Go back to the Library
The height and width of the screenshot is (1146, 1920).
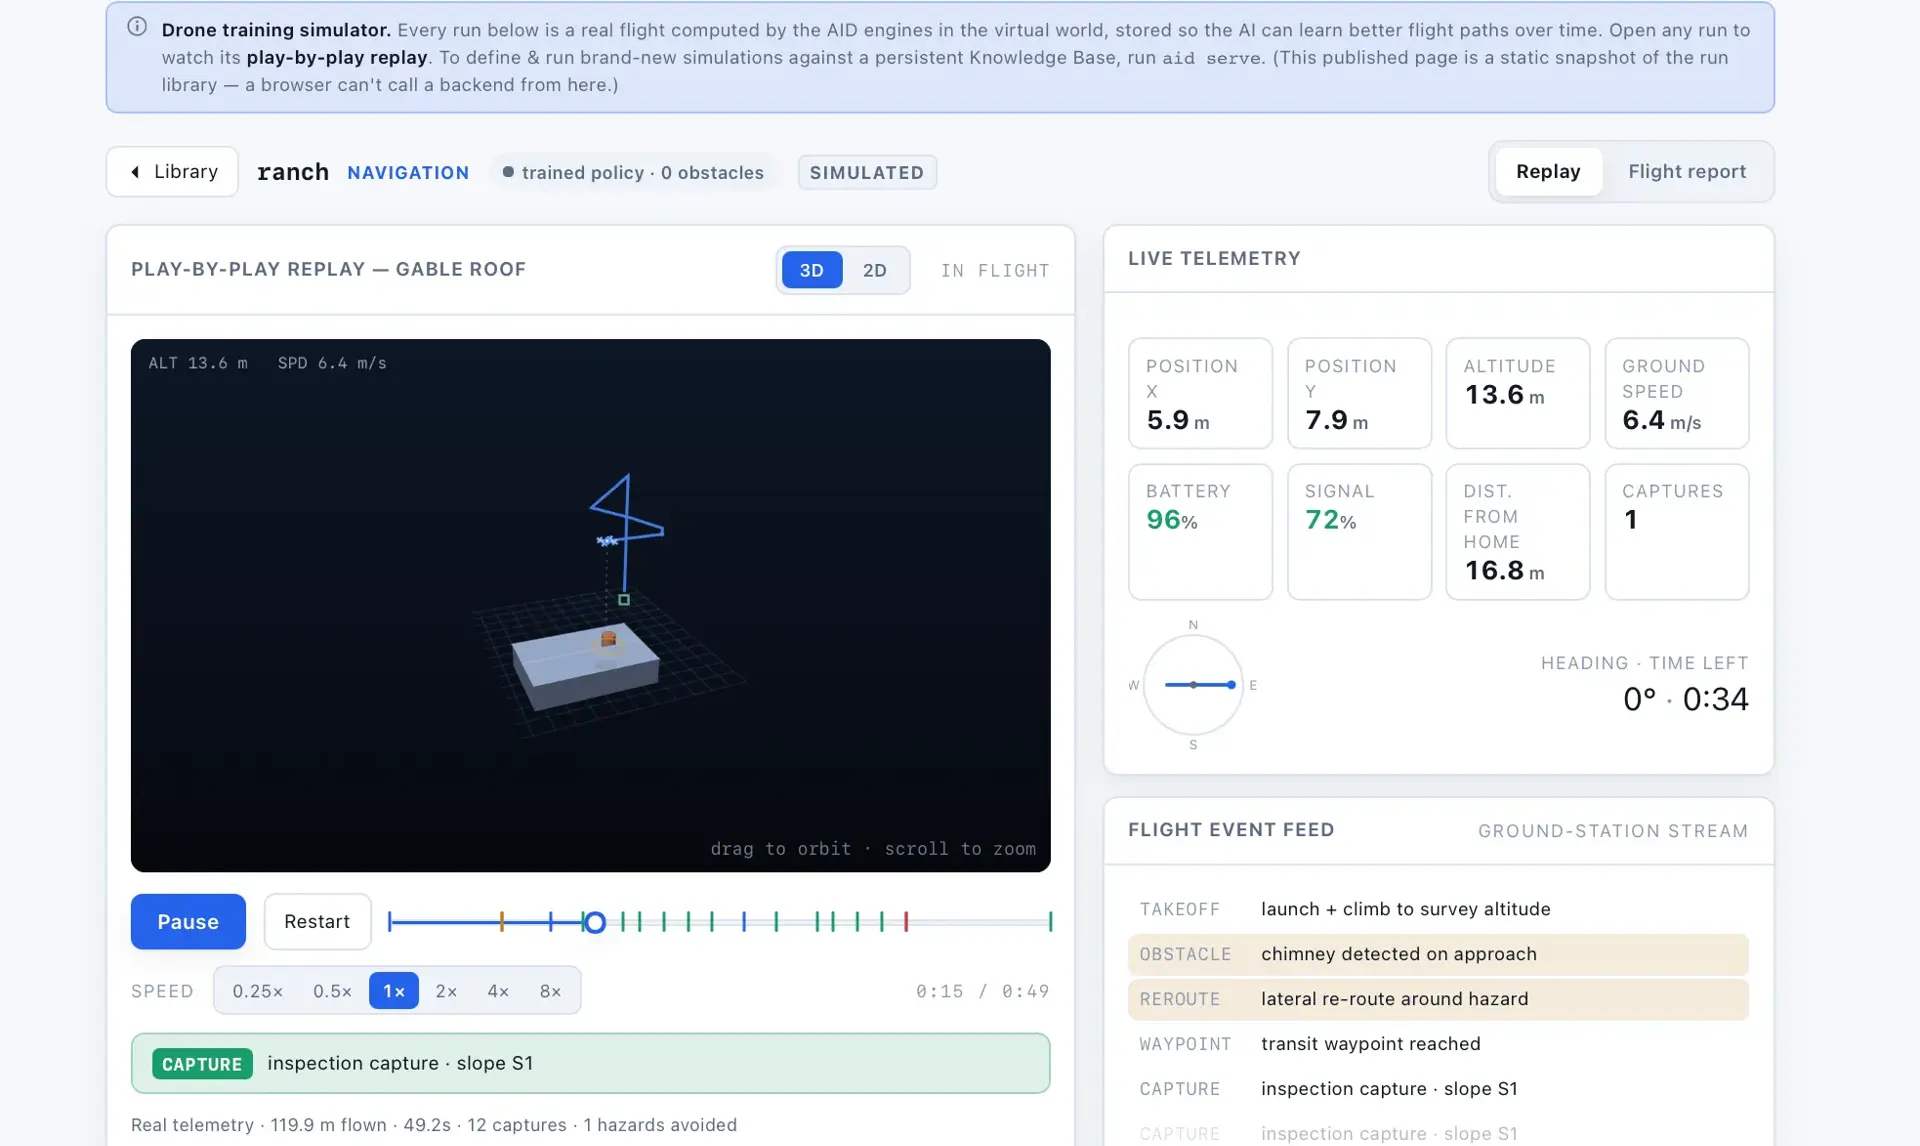pos(172,172)
